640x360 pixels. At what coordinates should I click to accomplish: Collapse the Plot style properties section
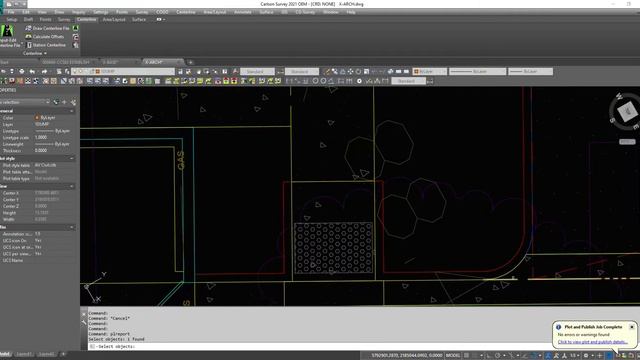[x=72, y=158]
